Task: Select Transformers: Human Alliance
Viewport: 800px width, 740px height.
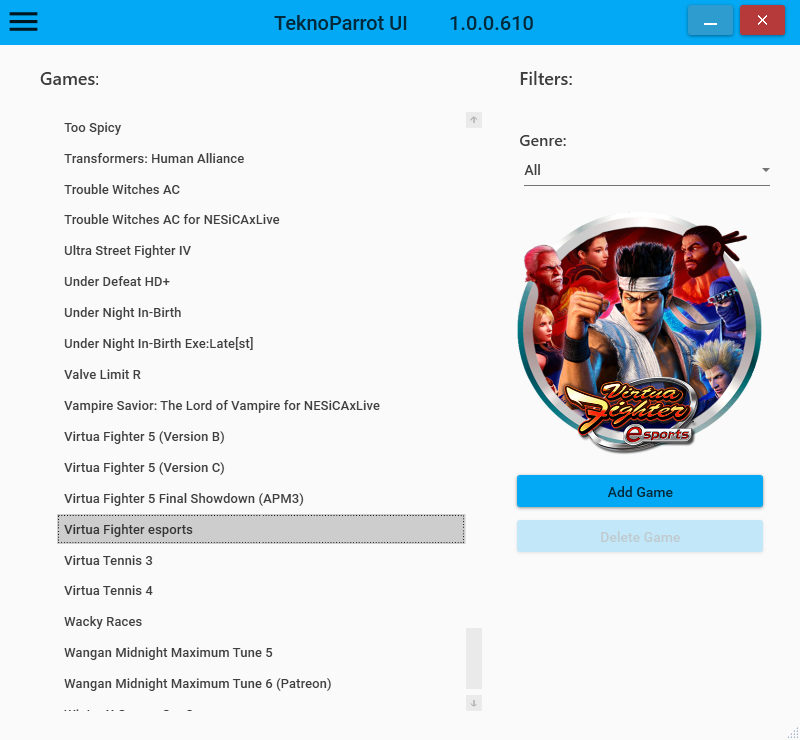Action: [x=261, y=159]
